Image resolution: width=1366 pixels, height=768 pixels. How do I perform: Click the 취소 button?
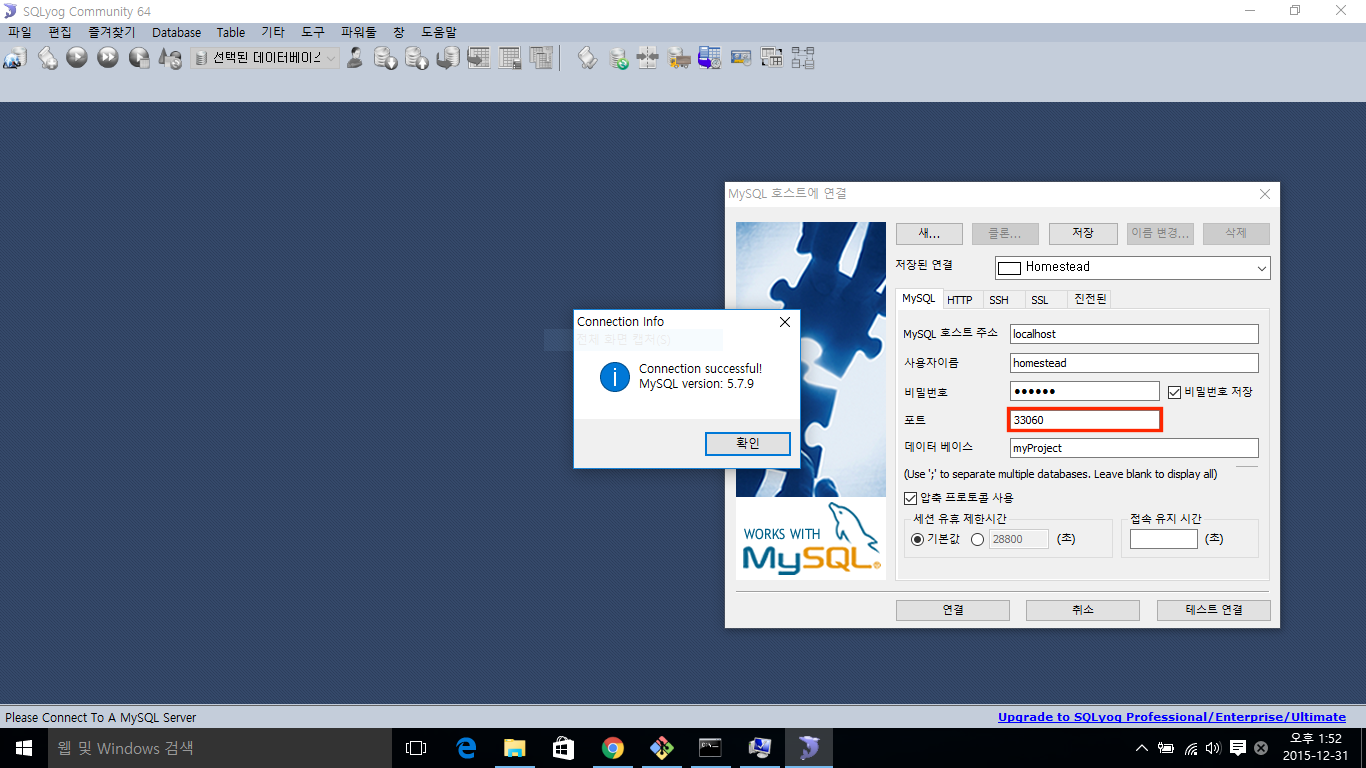(1082, 610)
